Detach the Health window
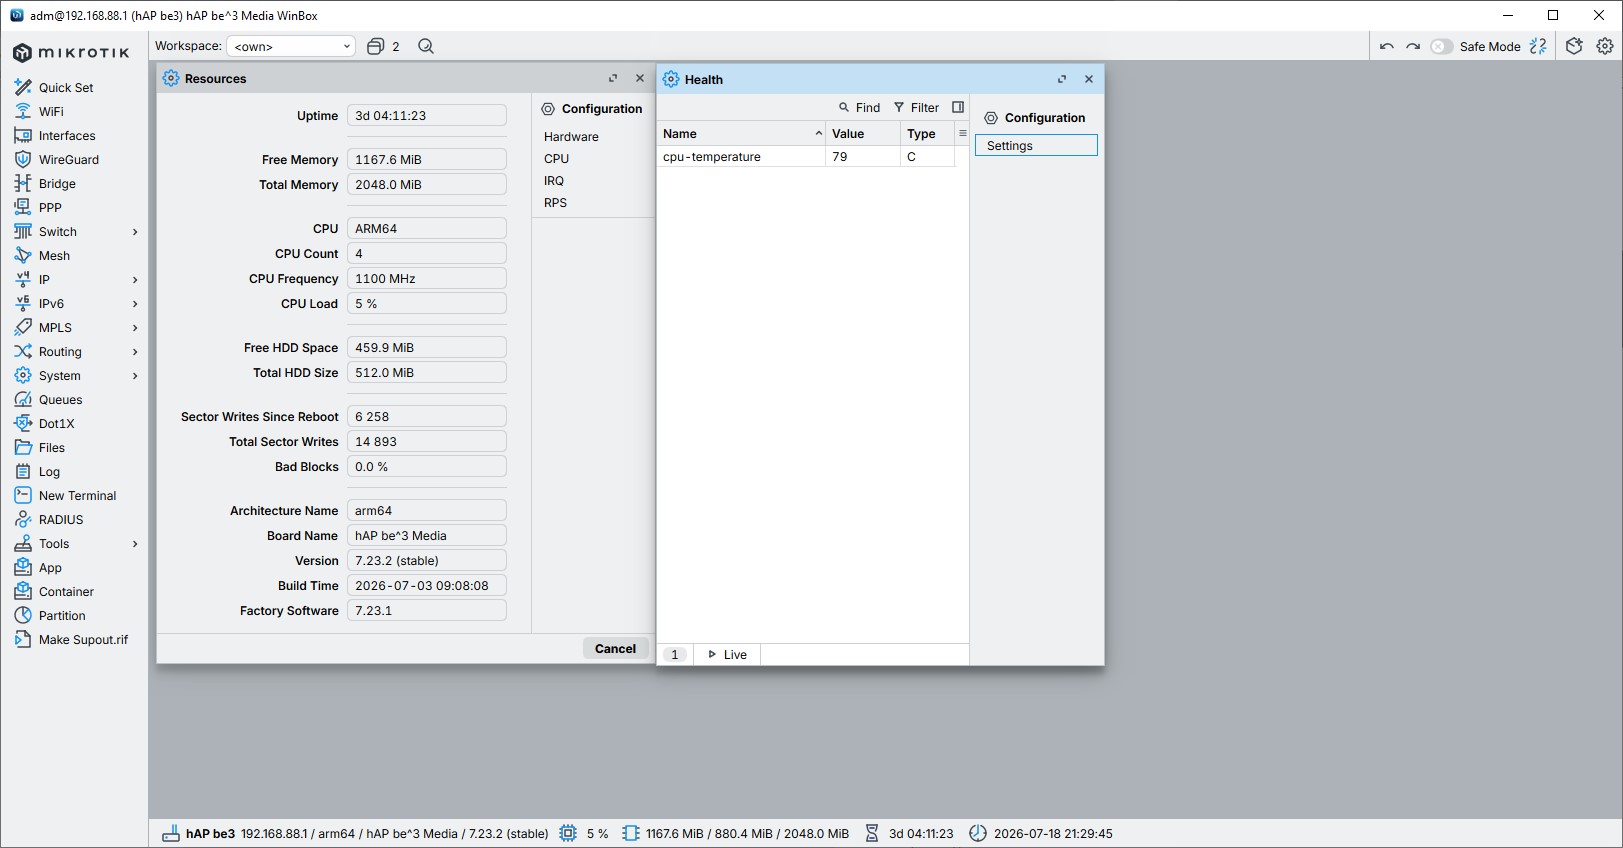This screenshot has width=1623, height=848. coord(1062,79)
